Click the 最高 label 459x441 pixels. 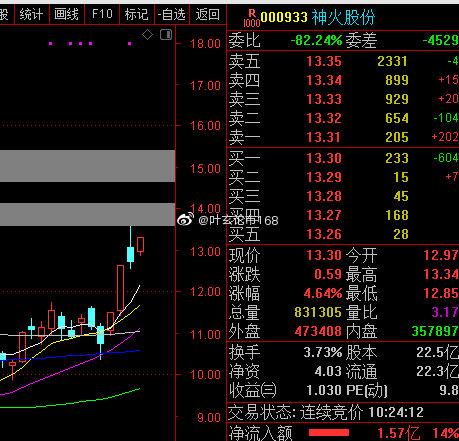click(x=361, y=274)
